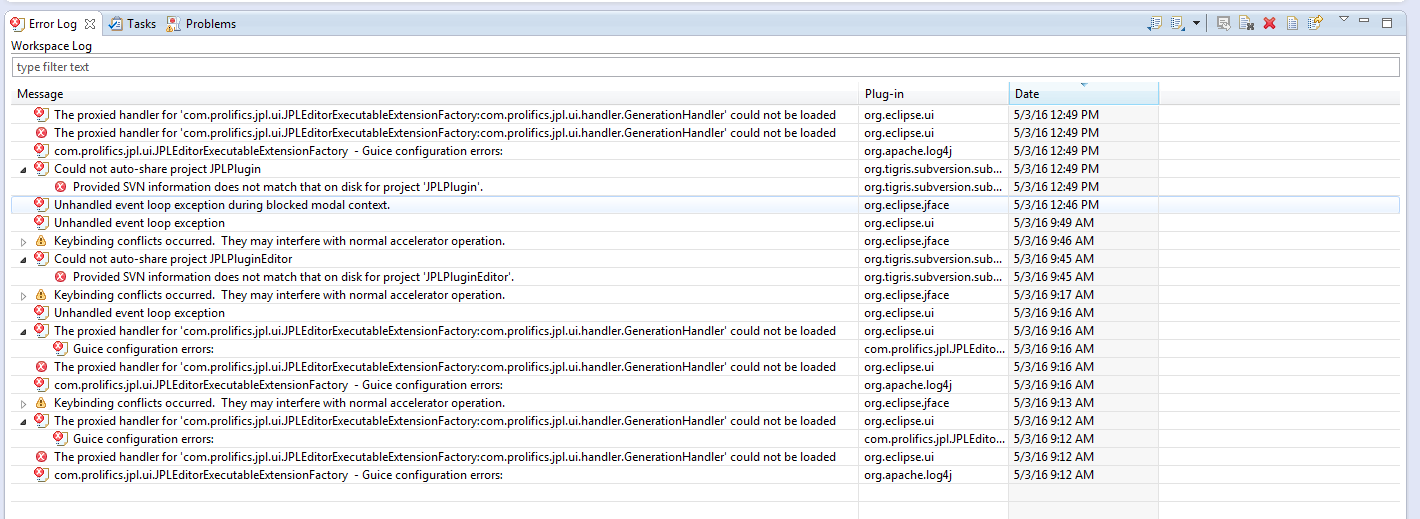The image size is (1420, 519).
Task: Collapse the 9:16 AM proxied handler parent entry
Action: pos(23,331)
